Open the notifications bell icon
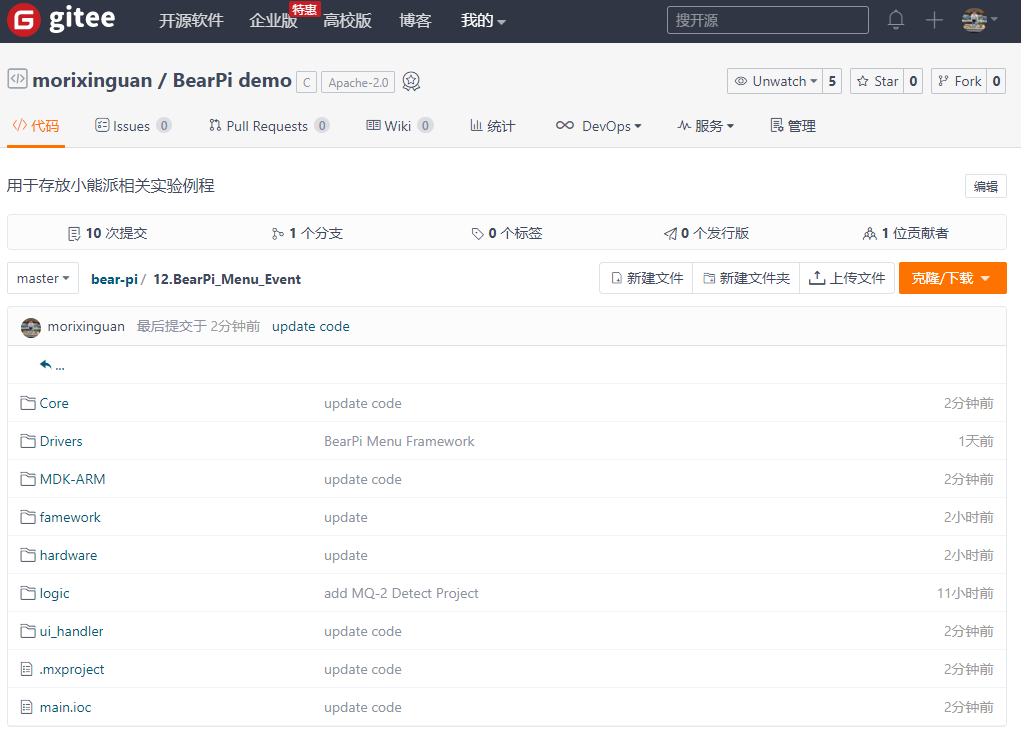The width and height of the screenshot is (1021, 749). coord(896,20)
